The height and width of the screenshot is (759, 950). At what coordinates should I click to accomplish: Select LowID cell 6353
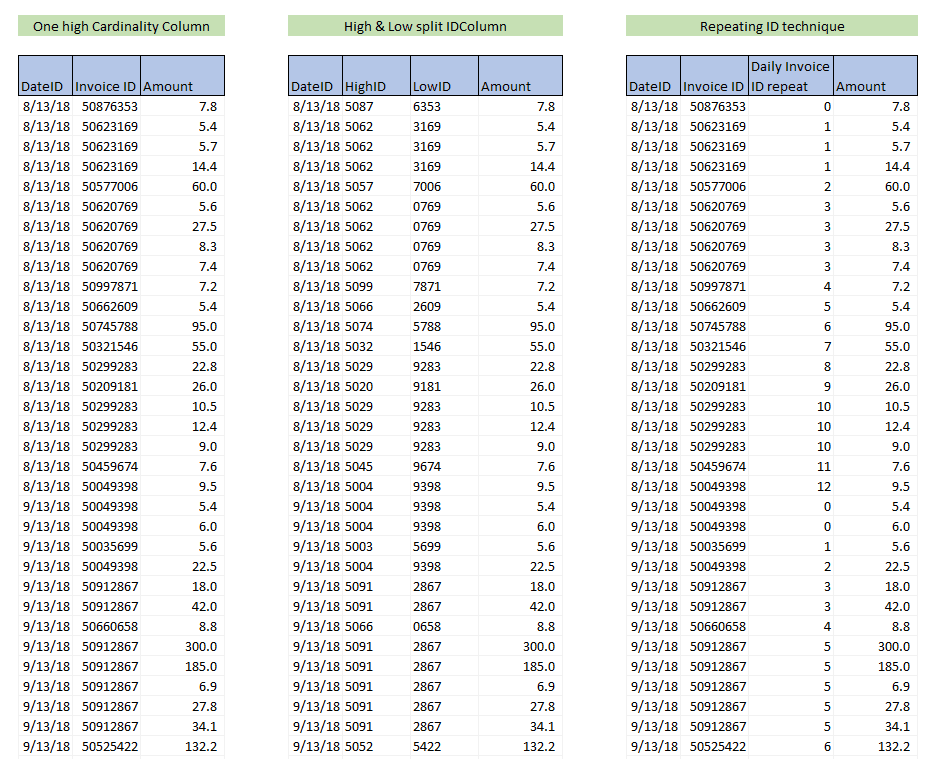tap(444, 107)
